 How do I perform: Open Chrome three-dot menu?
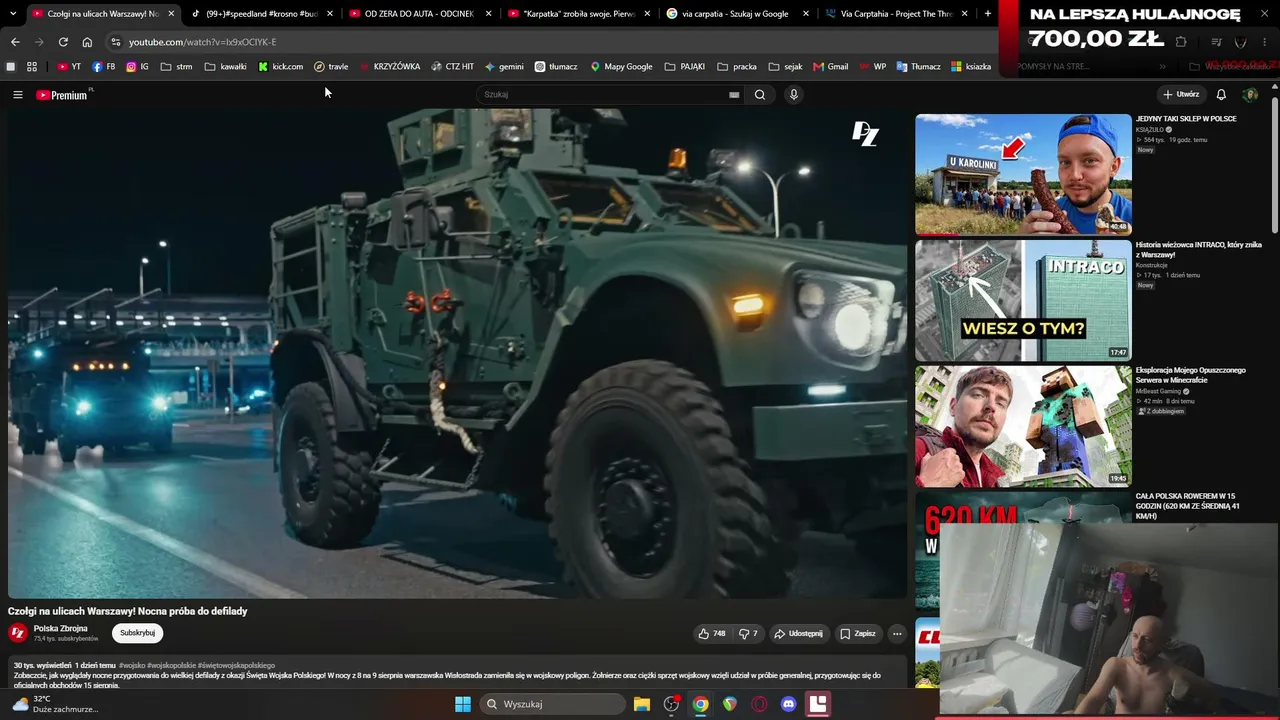click(1266, 42)
